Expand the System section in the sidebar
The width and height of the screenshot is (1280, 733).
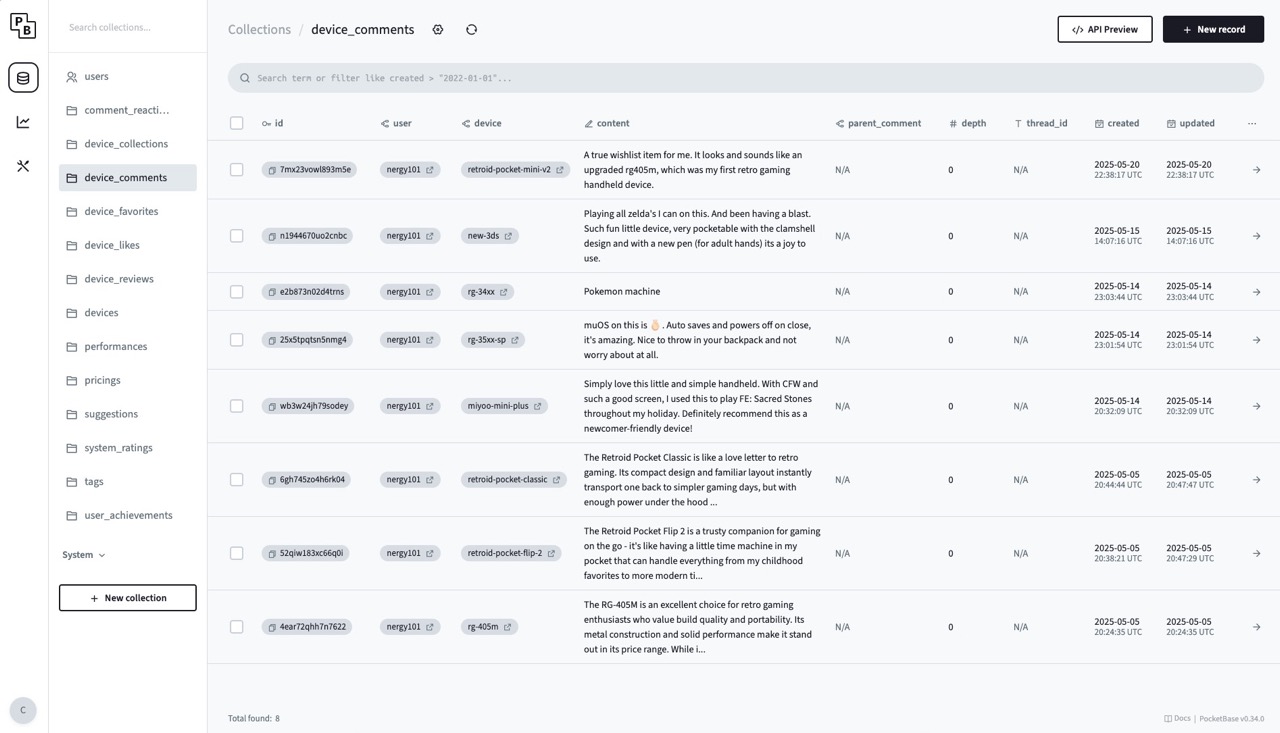pyautogui.click(x=83, y=554)
